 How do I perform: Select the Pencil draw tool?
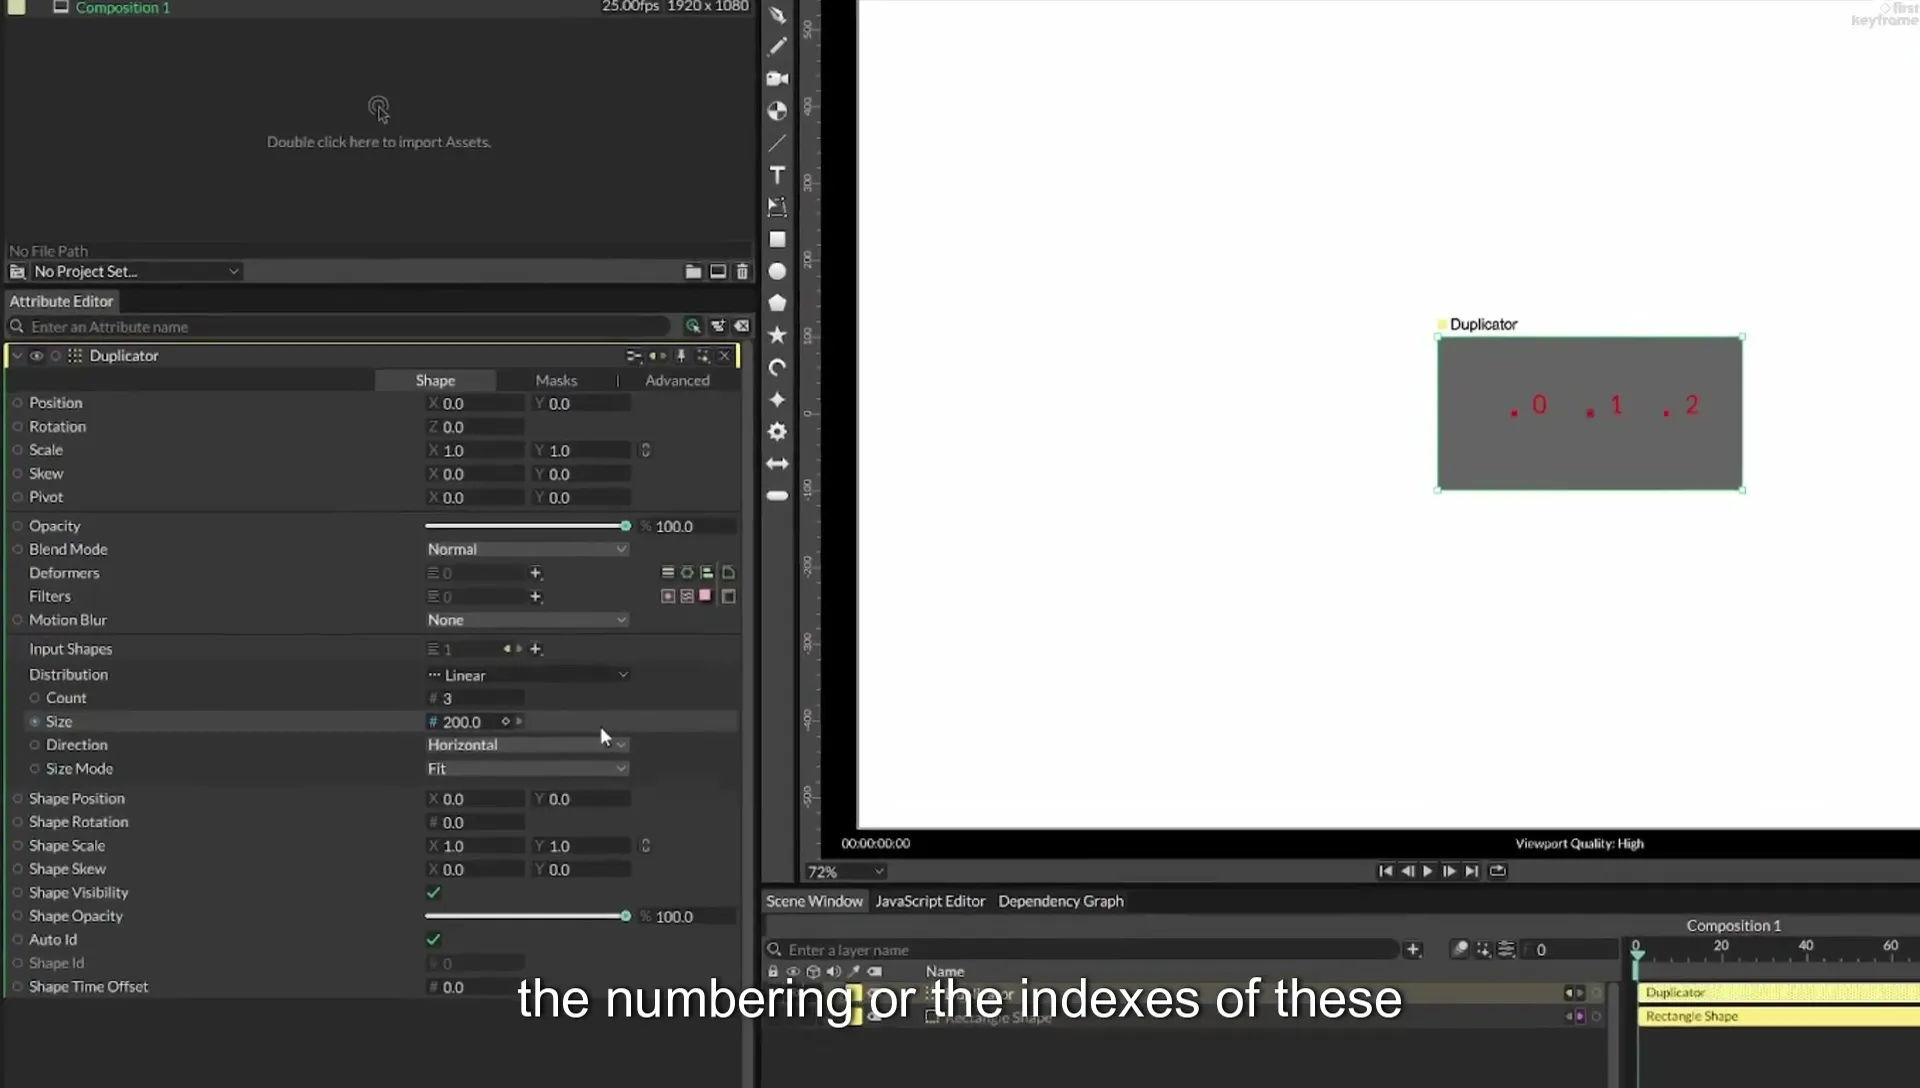coord(777,47)
